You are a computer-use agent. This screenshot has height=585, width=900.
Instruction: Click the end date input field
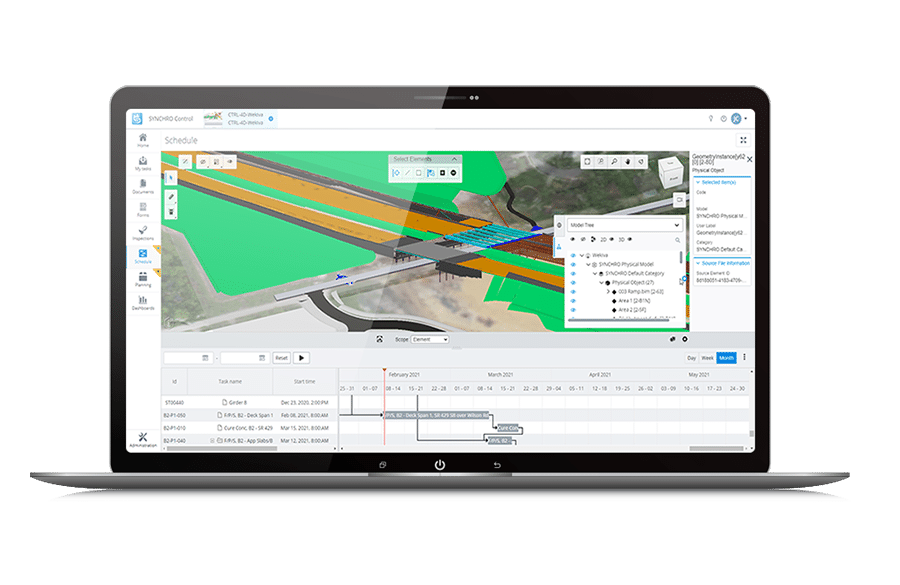(245, 358)
